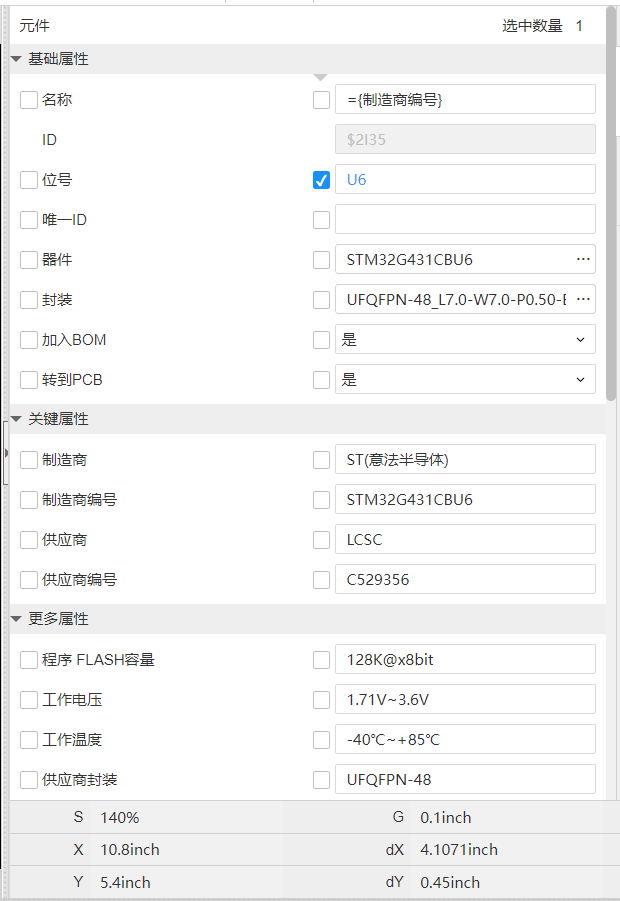
Task: Collapse the 更多属性 section
Action: click(x=16, y=619)
